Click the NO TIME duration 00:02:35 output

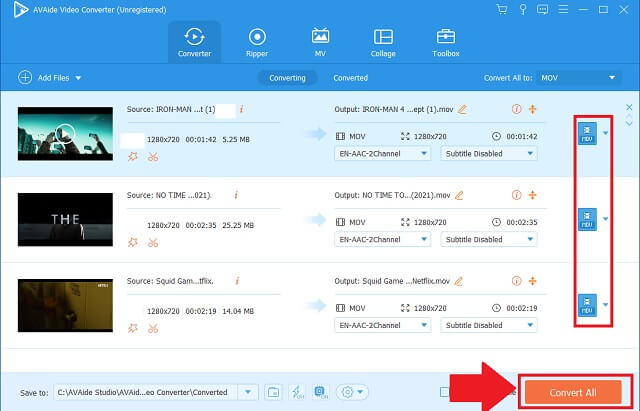pyautogui.click(x=522, y=222)
